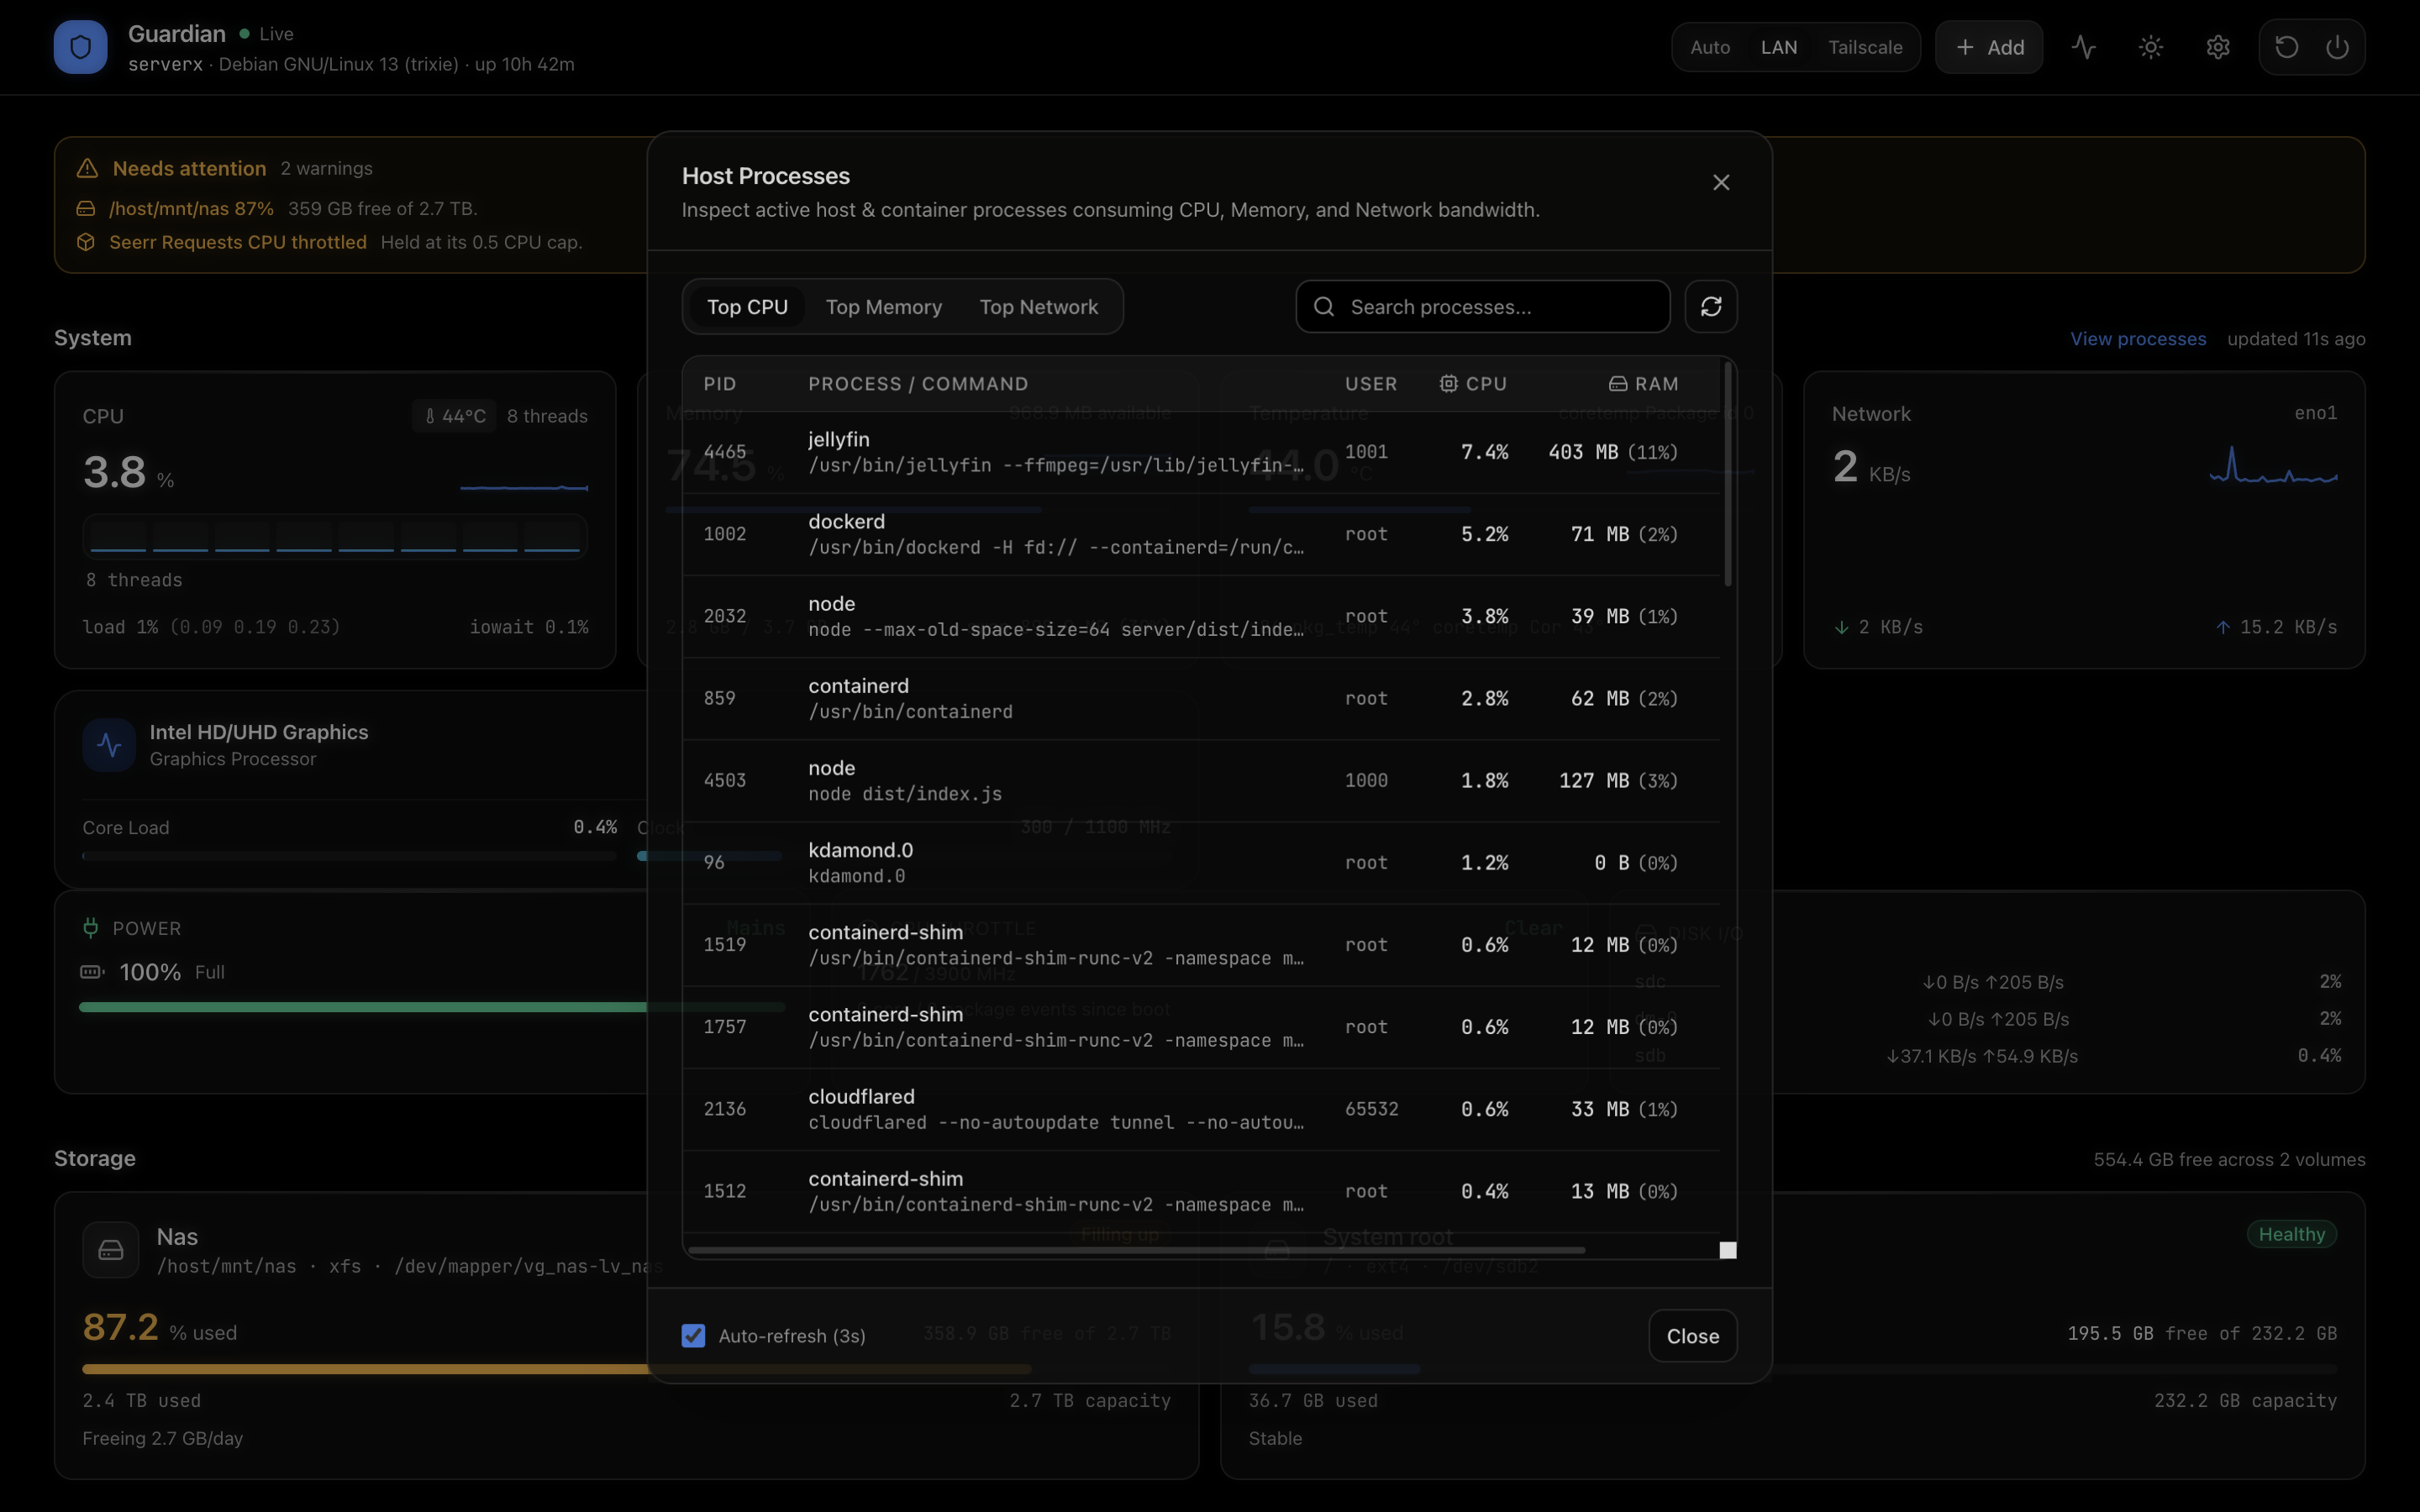Select the LAN connection mode

(1779, 47)
